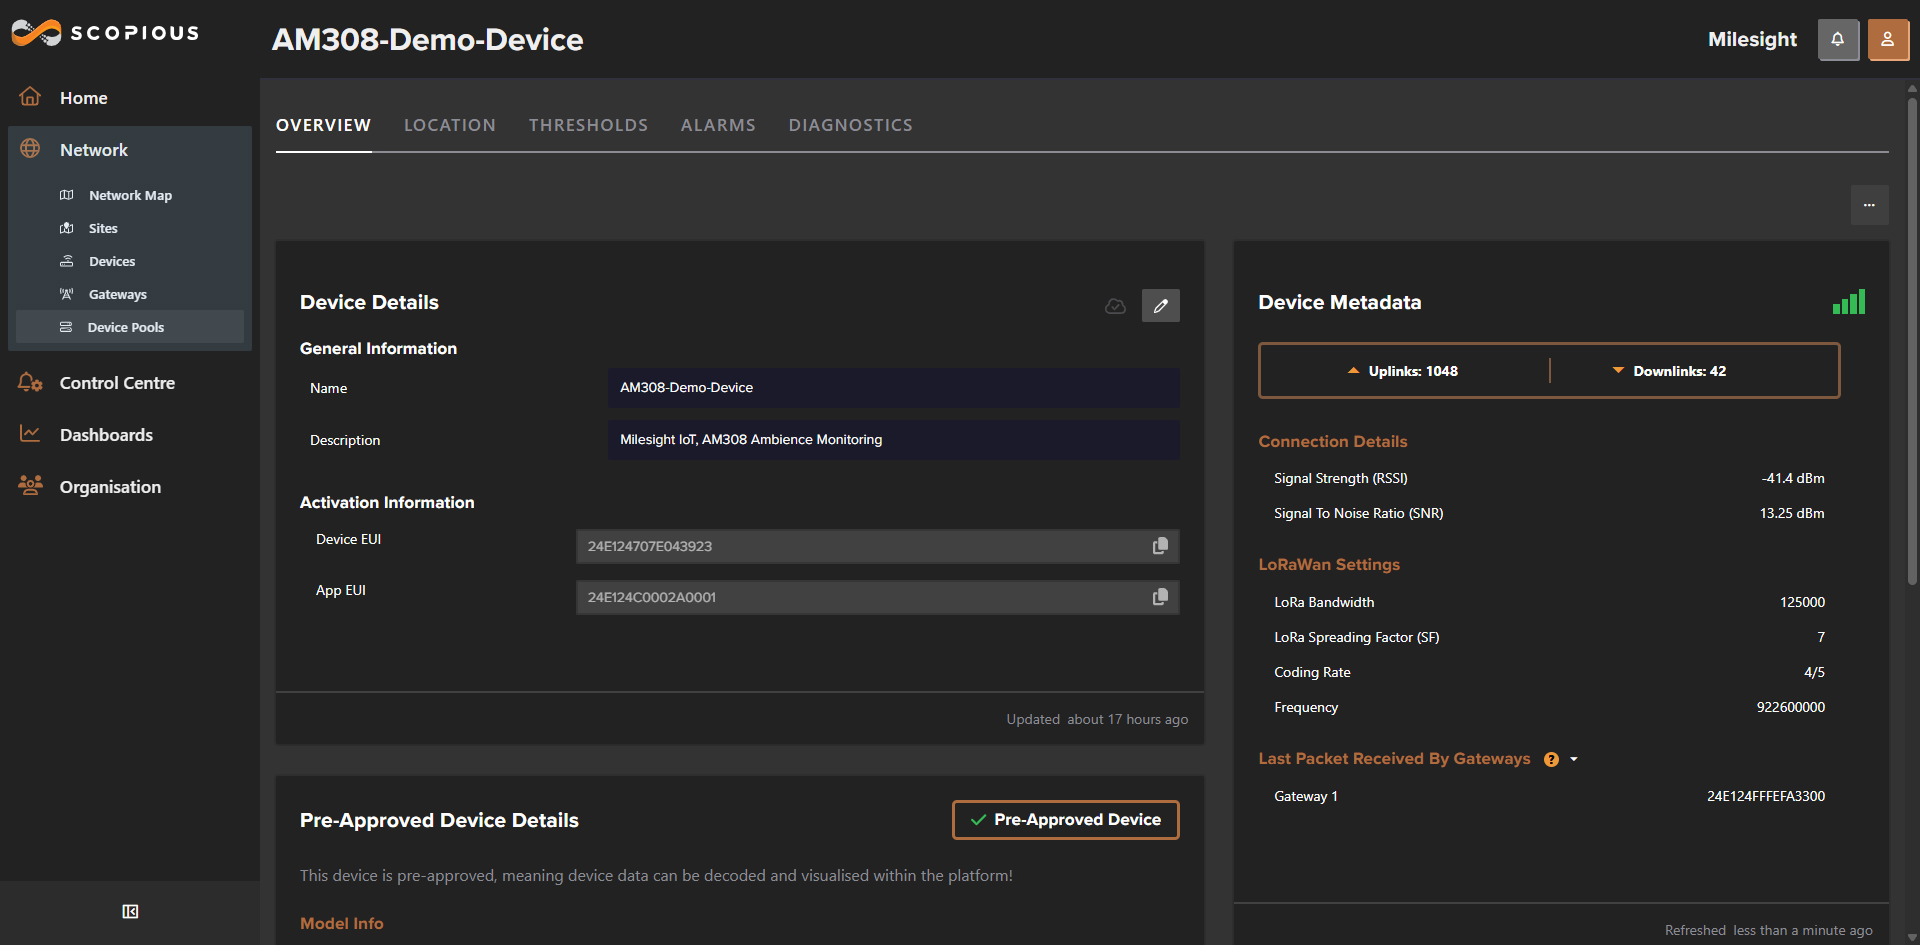Click the Network globe icon
Screen dimensions: 1920x945
tap(30, 149)
